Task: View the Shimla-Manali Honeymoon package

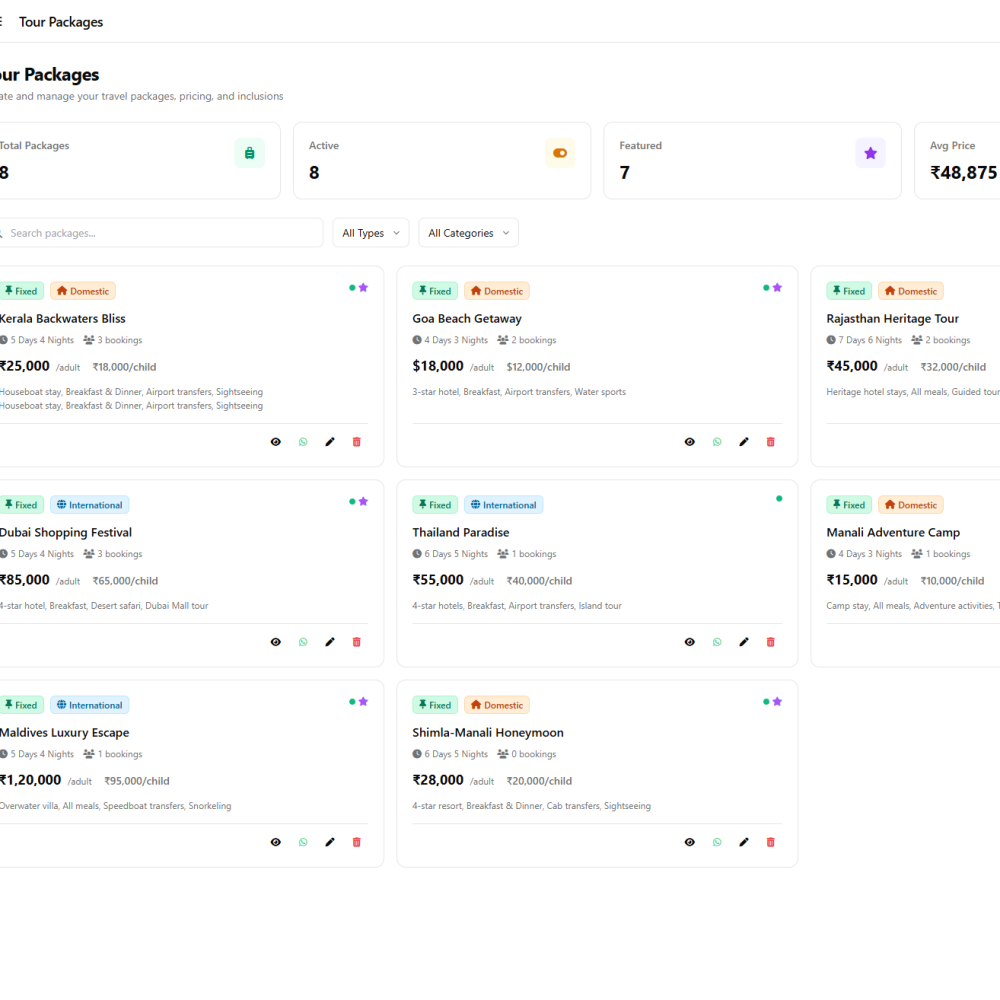Action: click(x=689, y=842)
